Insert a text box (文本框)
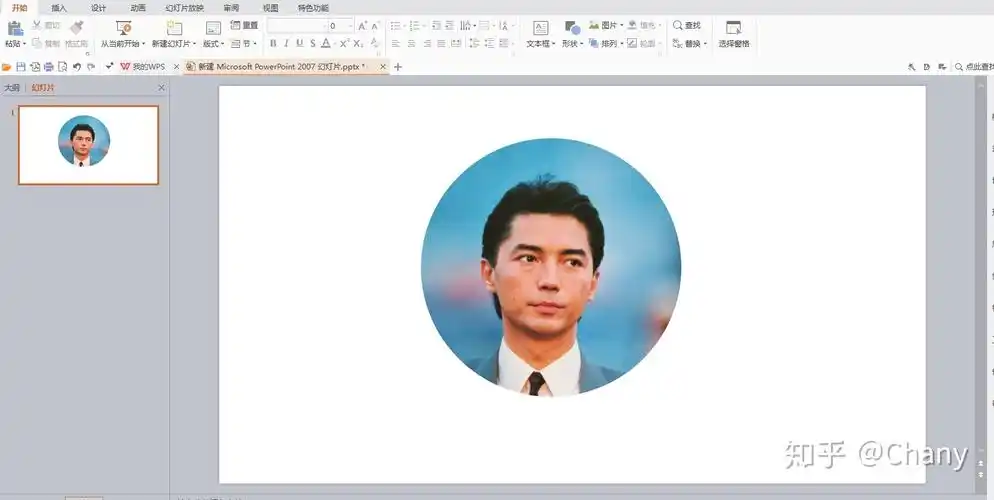Screen dimensions: 994x500 tap(540, 28)
